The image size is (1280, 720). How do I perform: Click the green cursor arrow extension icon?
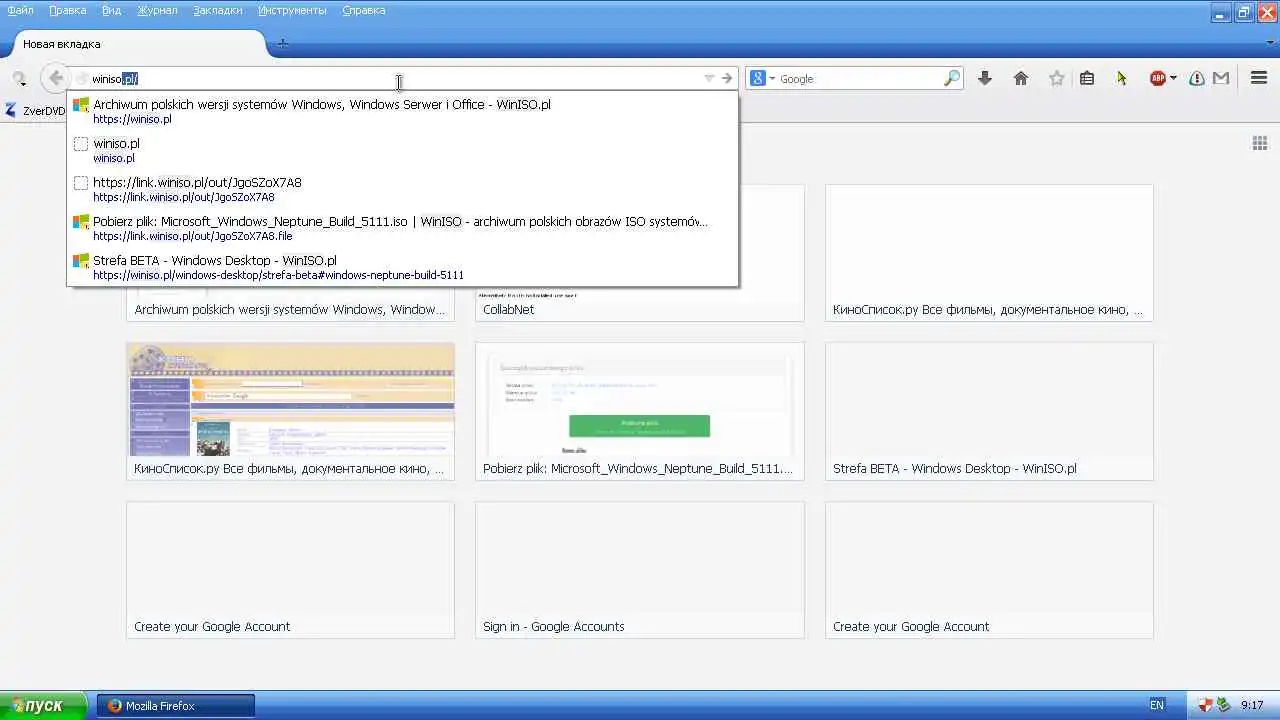[x=1122, y=78]
